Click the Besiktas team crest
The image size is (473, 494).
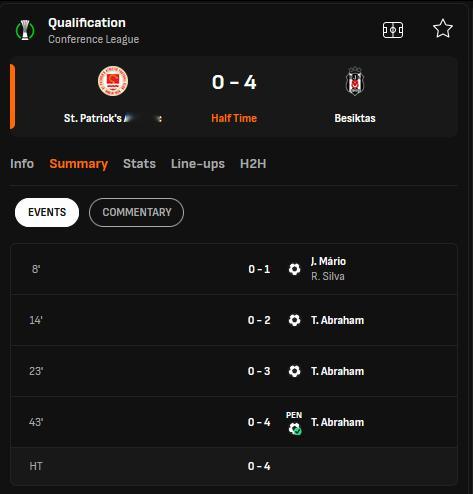(x=355, y=81)
